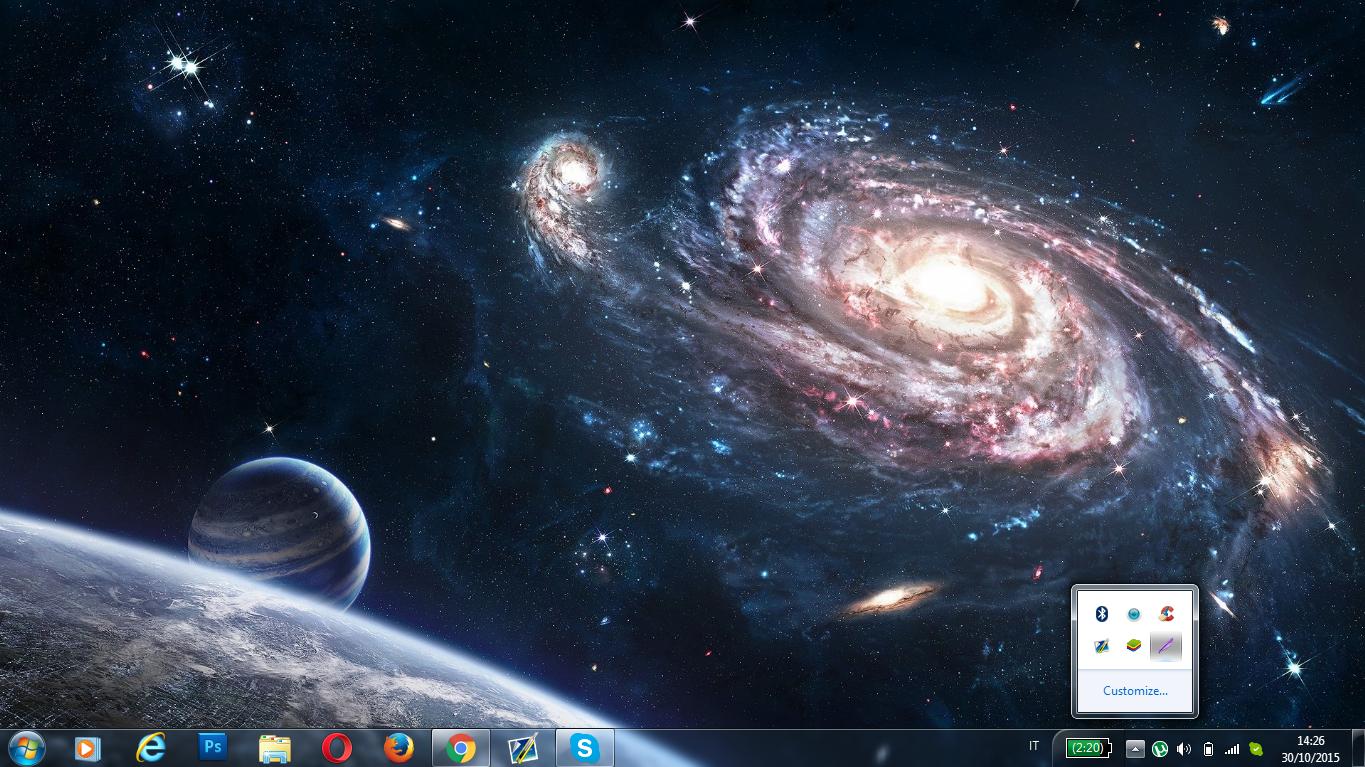This screenshot has width=1365, height=767.
Task: Open BlueStacks icon in tray popup
Action: tap(1134, 646)
